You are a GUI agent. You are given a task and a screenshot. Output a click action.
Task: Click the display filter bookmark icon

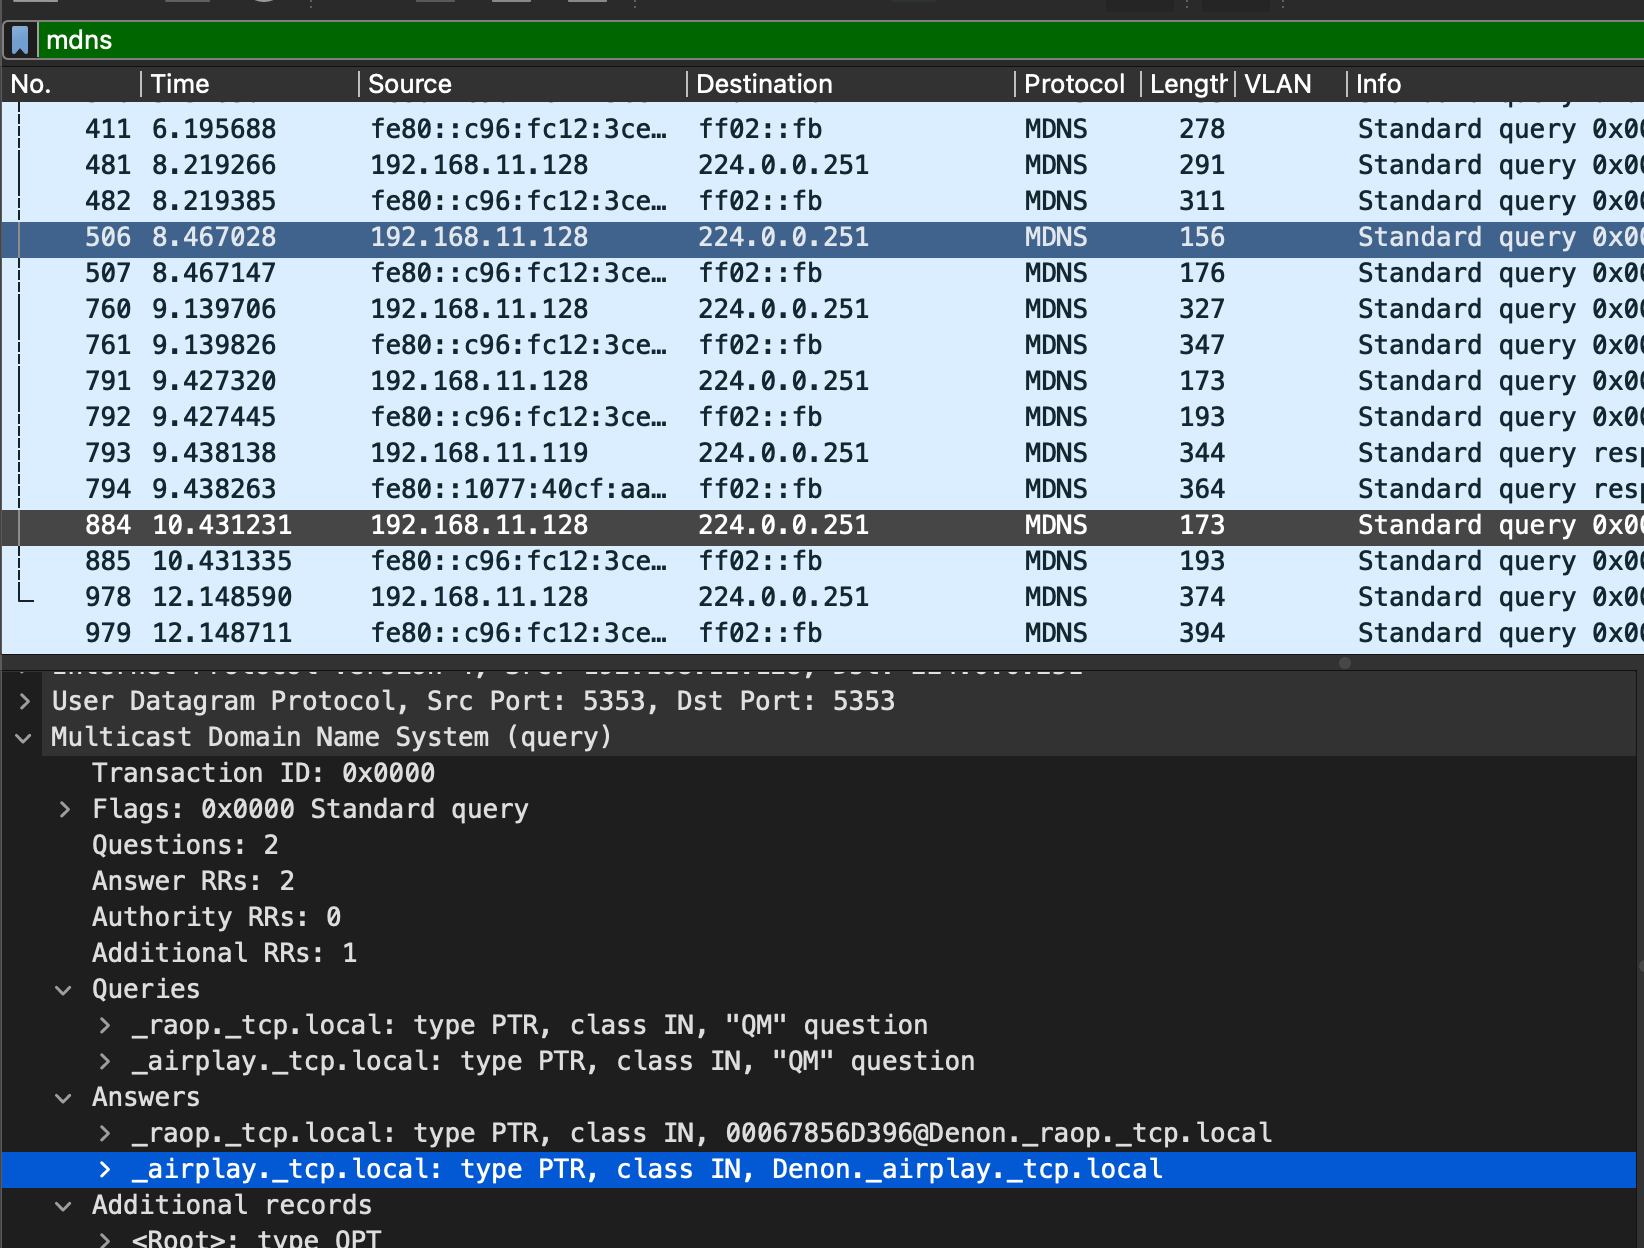click(20, 40)
